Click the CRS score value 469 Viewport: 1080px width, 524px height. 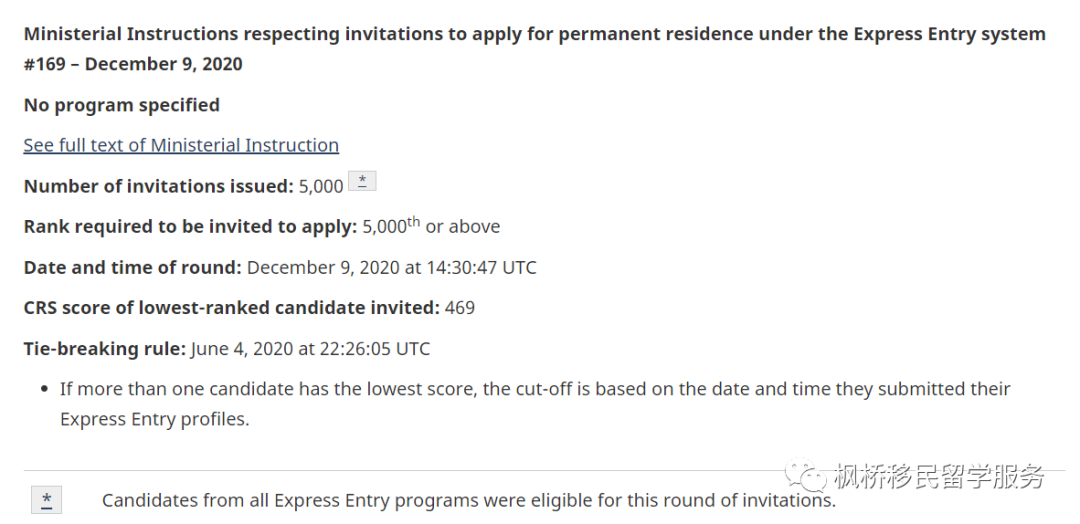point(459,308)
